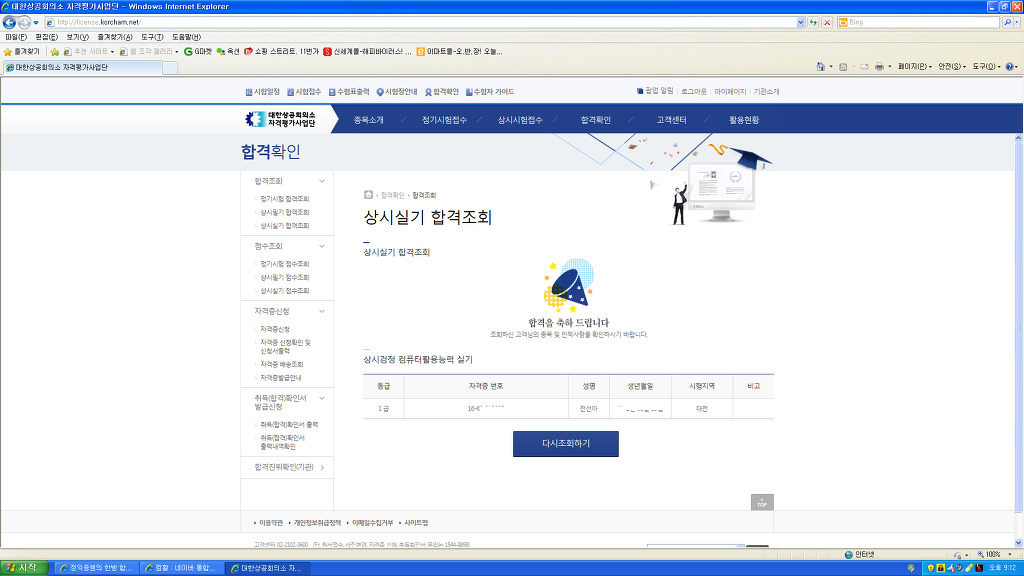Open the search provider dropdown arrow
This screenshot has height=576, width=1024.
1017,22
